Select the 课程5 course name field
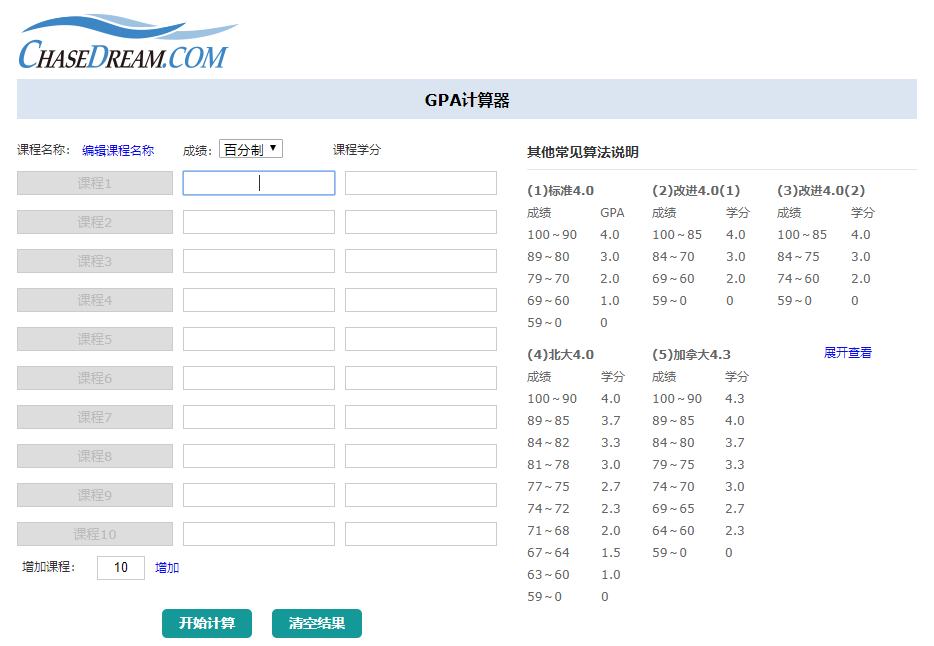The width and height of the screenshot is (934, 646). [x=93, y=338]
